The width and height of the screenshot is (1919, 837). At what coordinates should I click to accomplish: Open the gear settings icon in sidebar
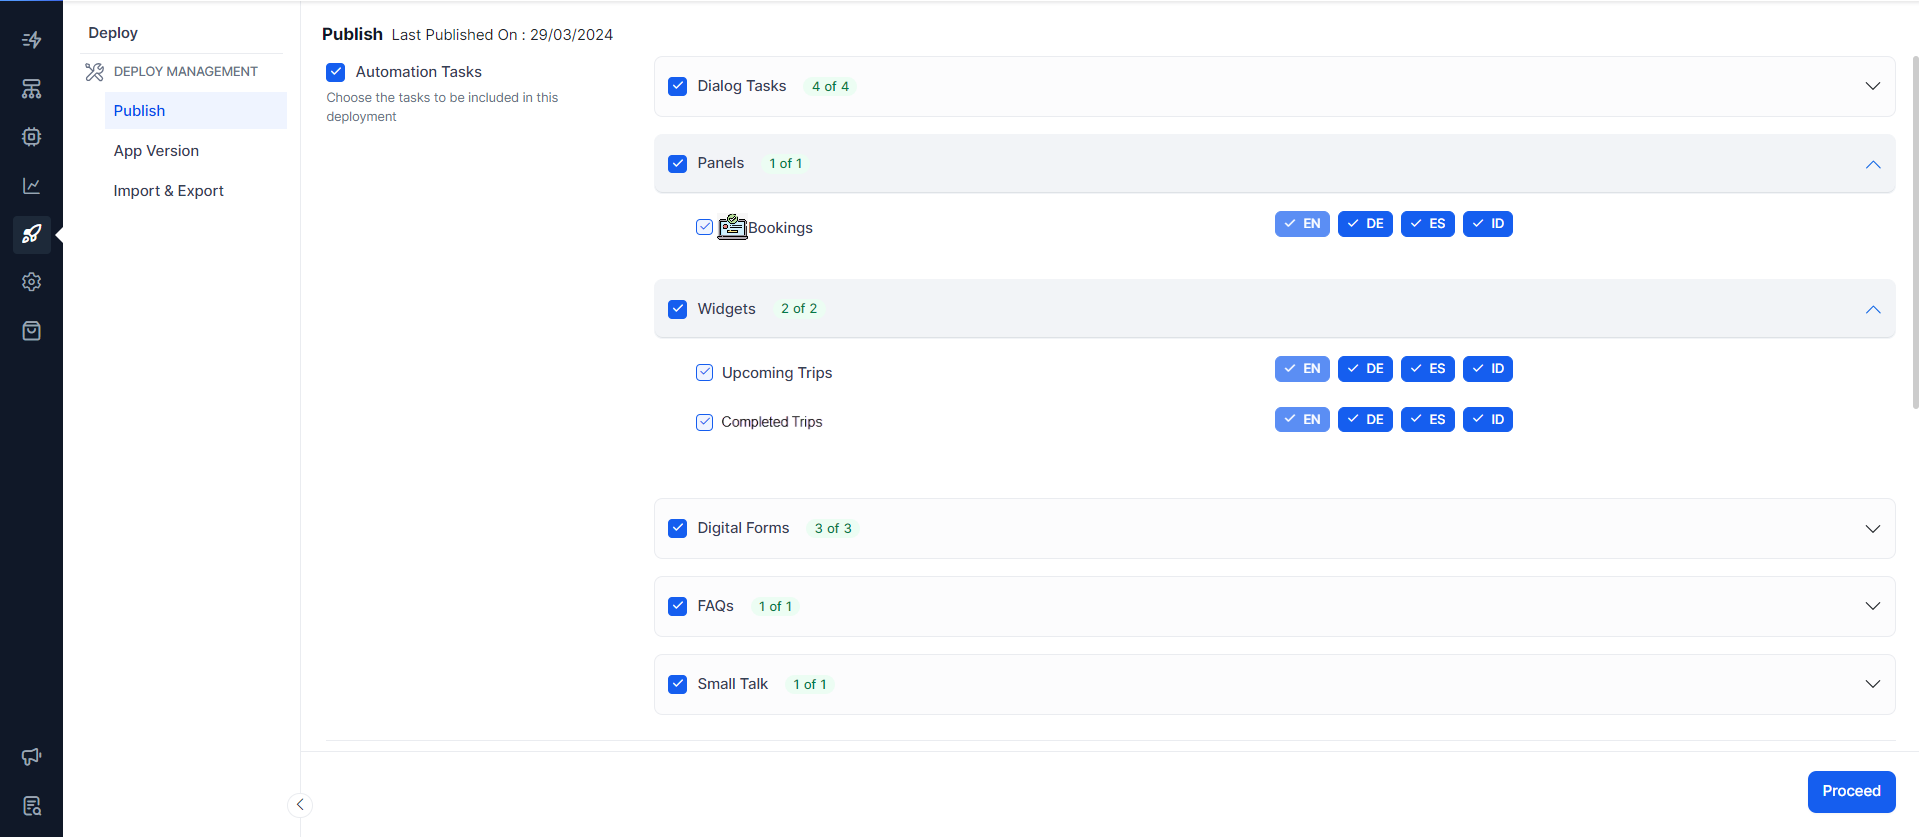(x=31, y=282)
